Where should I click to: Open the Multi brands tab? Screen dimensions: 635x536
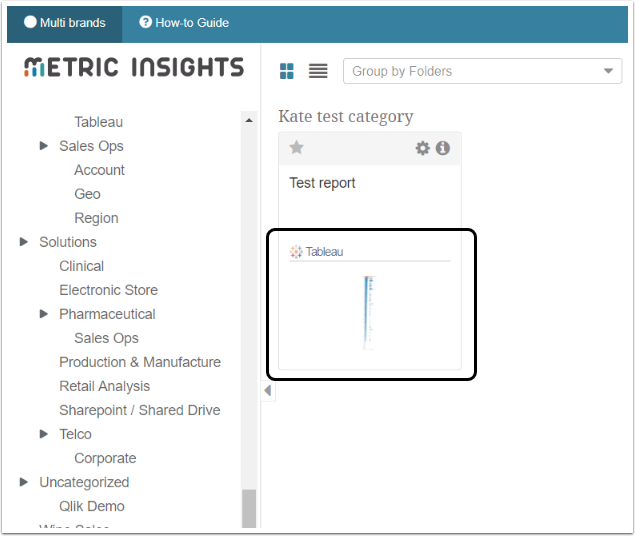pos(65,23)
